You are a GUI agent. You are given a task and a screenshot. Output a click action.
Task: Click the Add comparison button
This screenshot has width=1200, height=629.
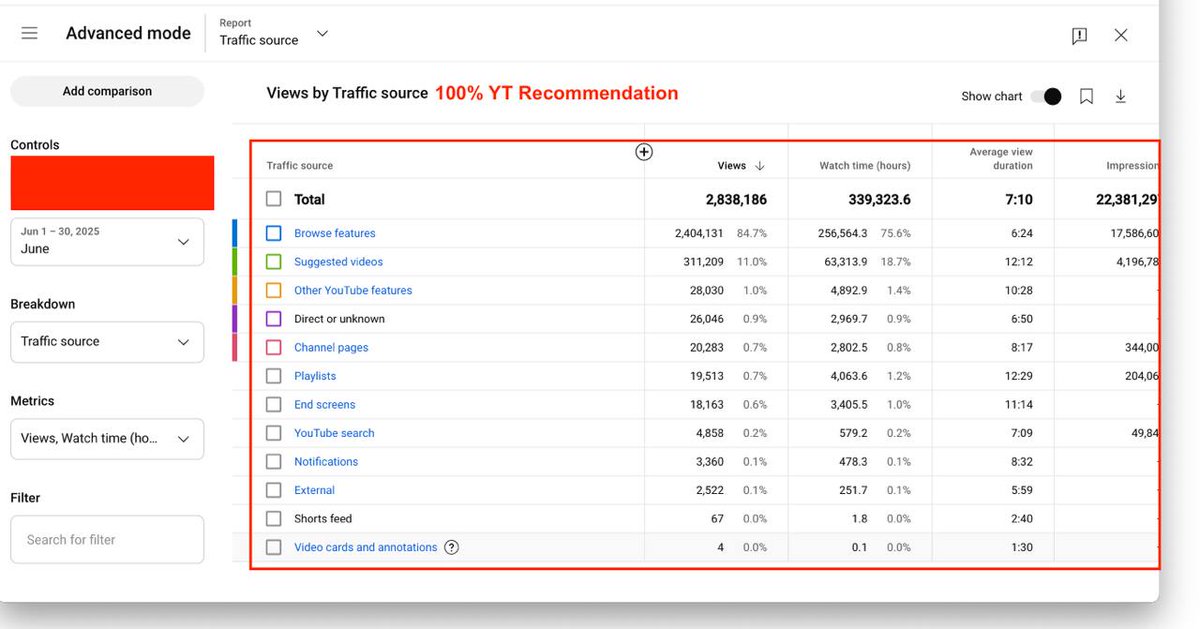107,91
